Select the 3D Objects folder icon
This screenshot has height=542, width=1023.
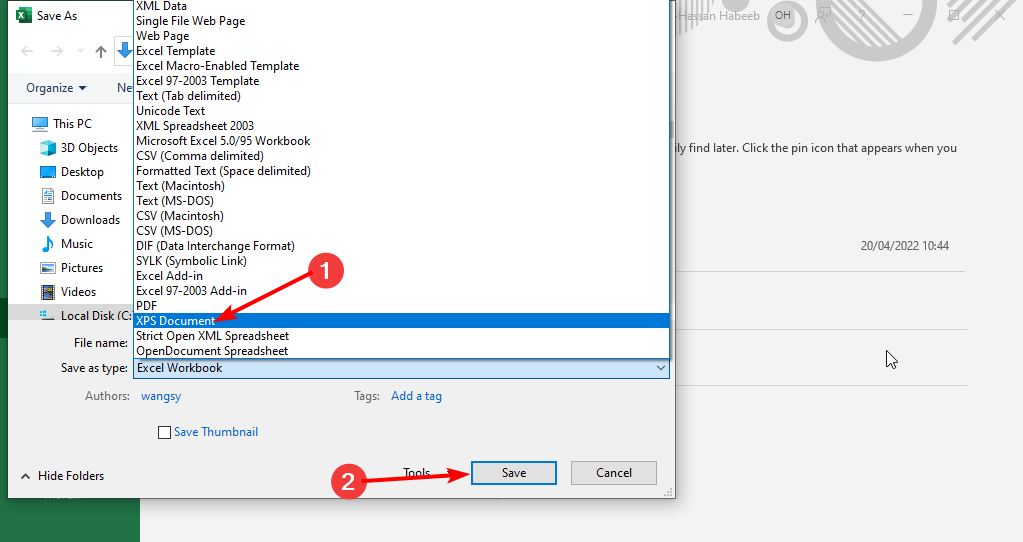pyautogui.click(x=48, y=148)
